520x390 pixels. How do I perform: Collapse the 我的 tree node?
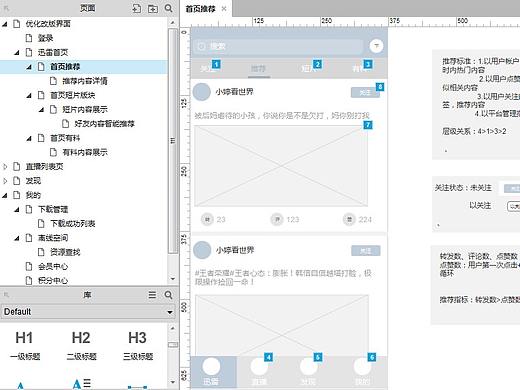point(5,195)
